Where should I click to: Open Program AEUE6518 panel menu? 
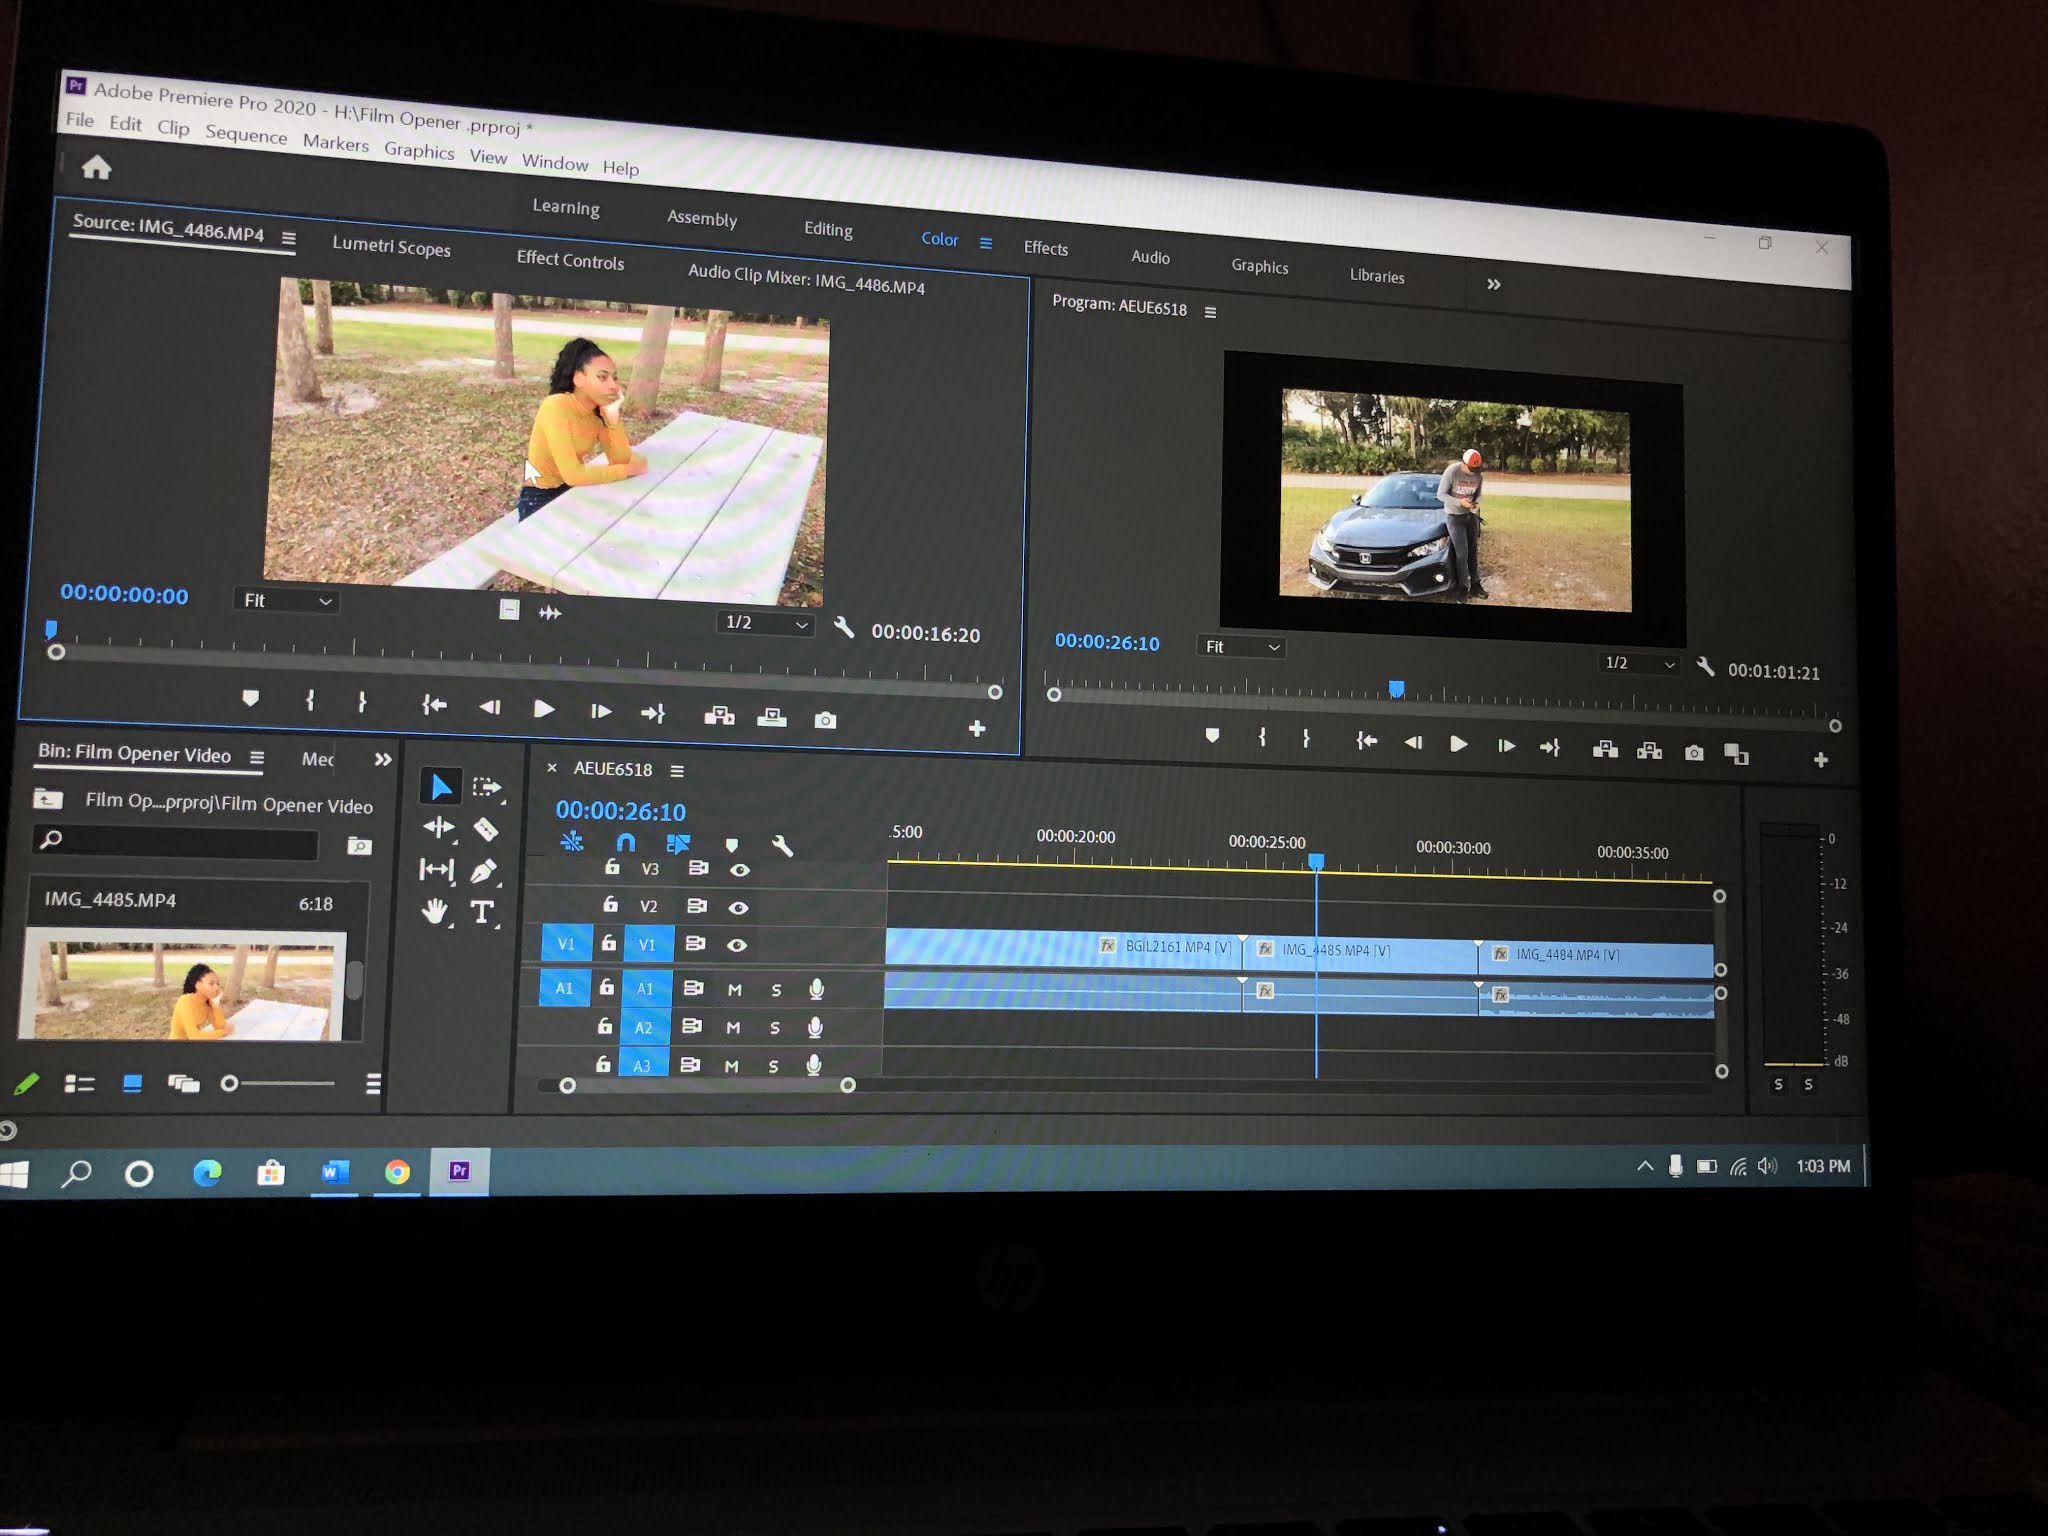[x=1210, y=312]
